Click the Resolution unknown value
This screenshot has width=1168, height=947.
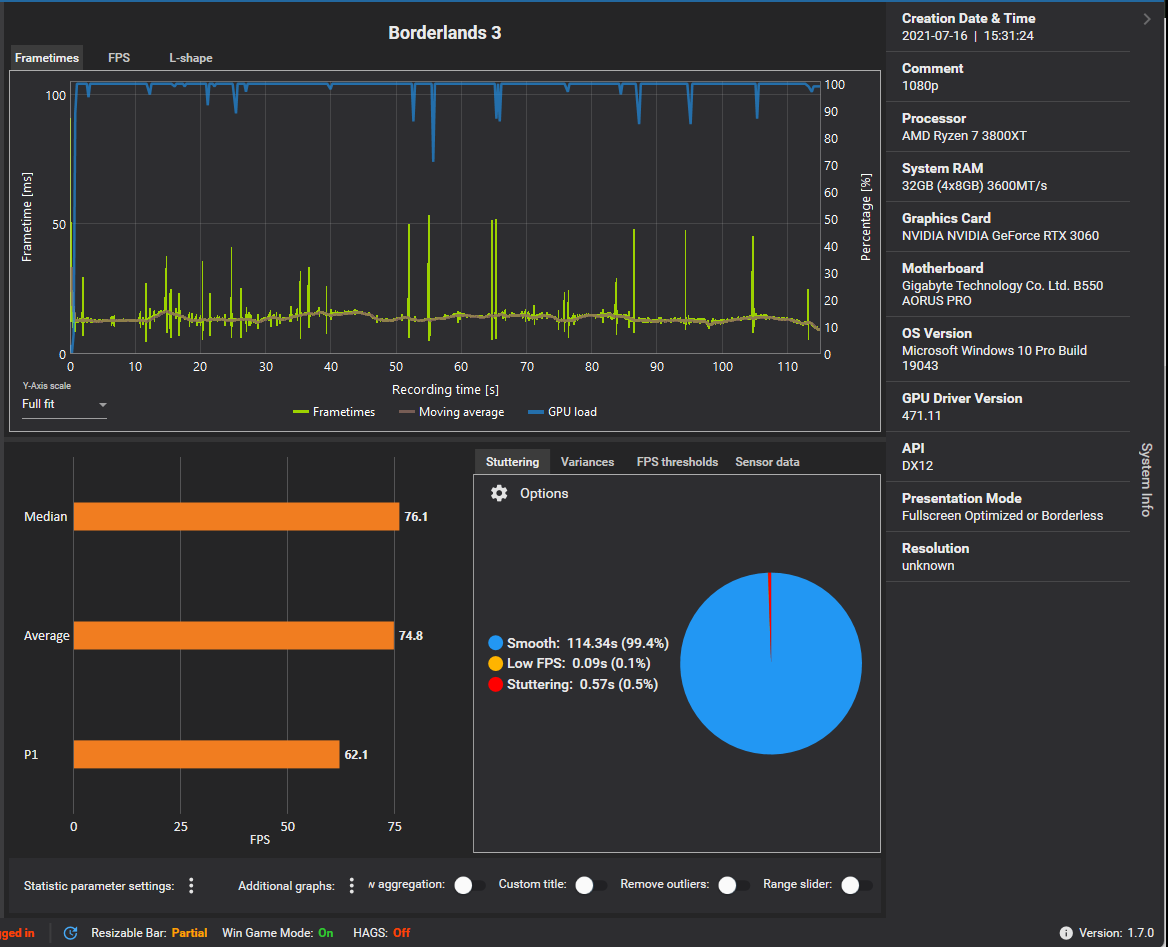[x=928, y=566]
